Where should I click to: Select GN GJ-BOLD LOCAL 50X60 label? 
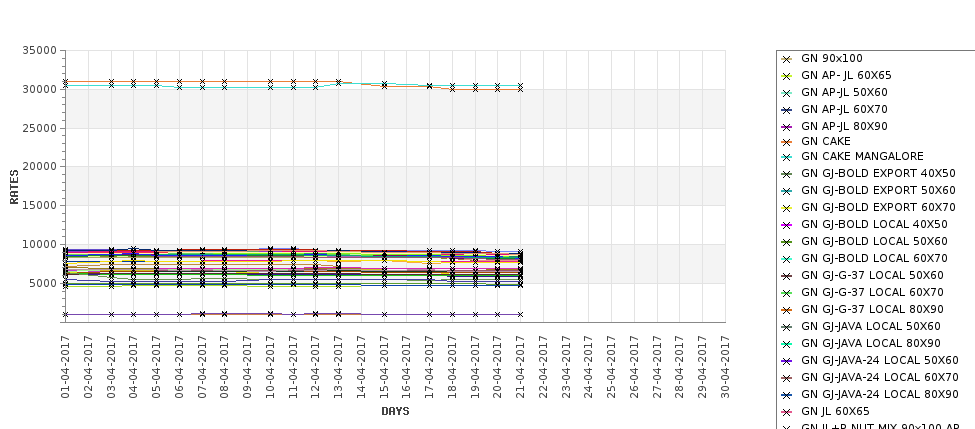[874, 241]
